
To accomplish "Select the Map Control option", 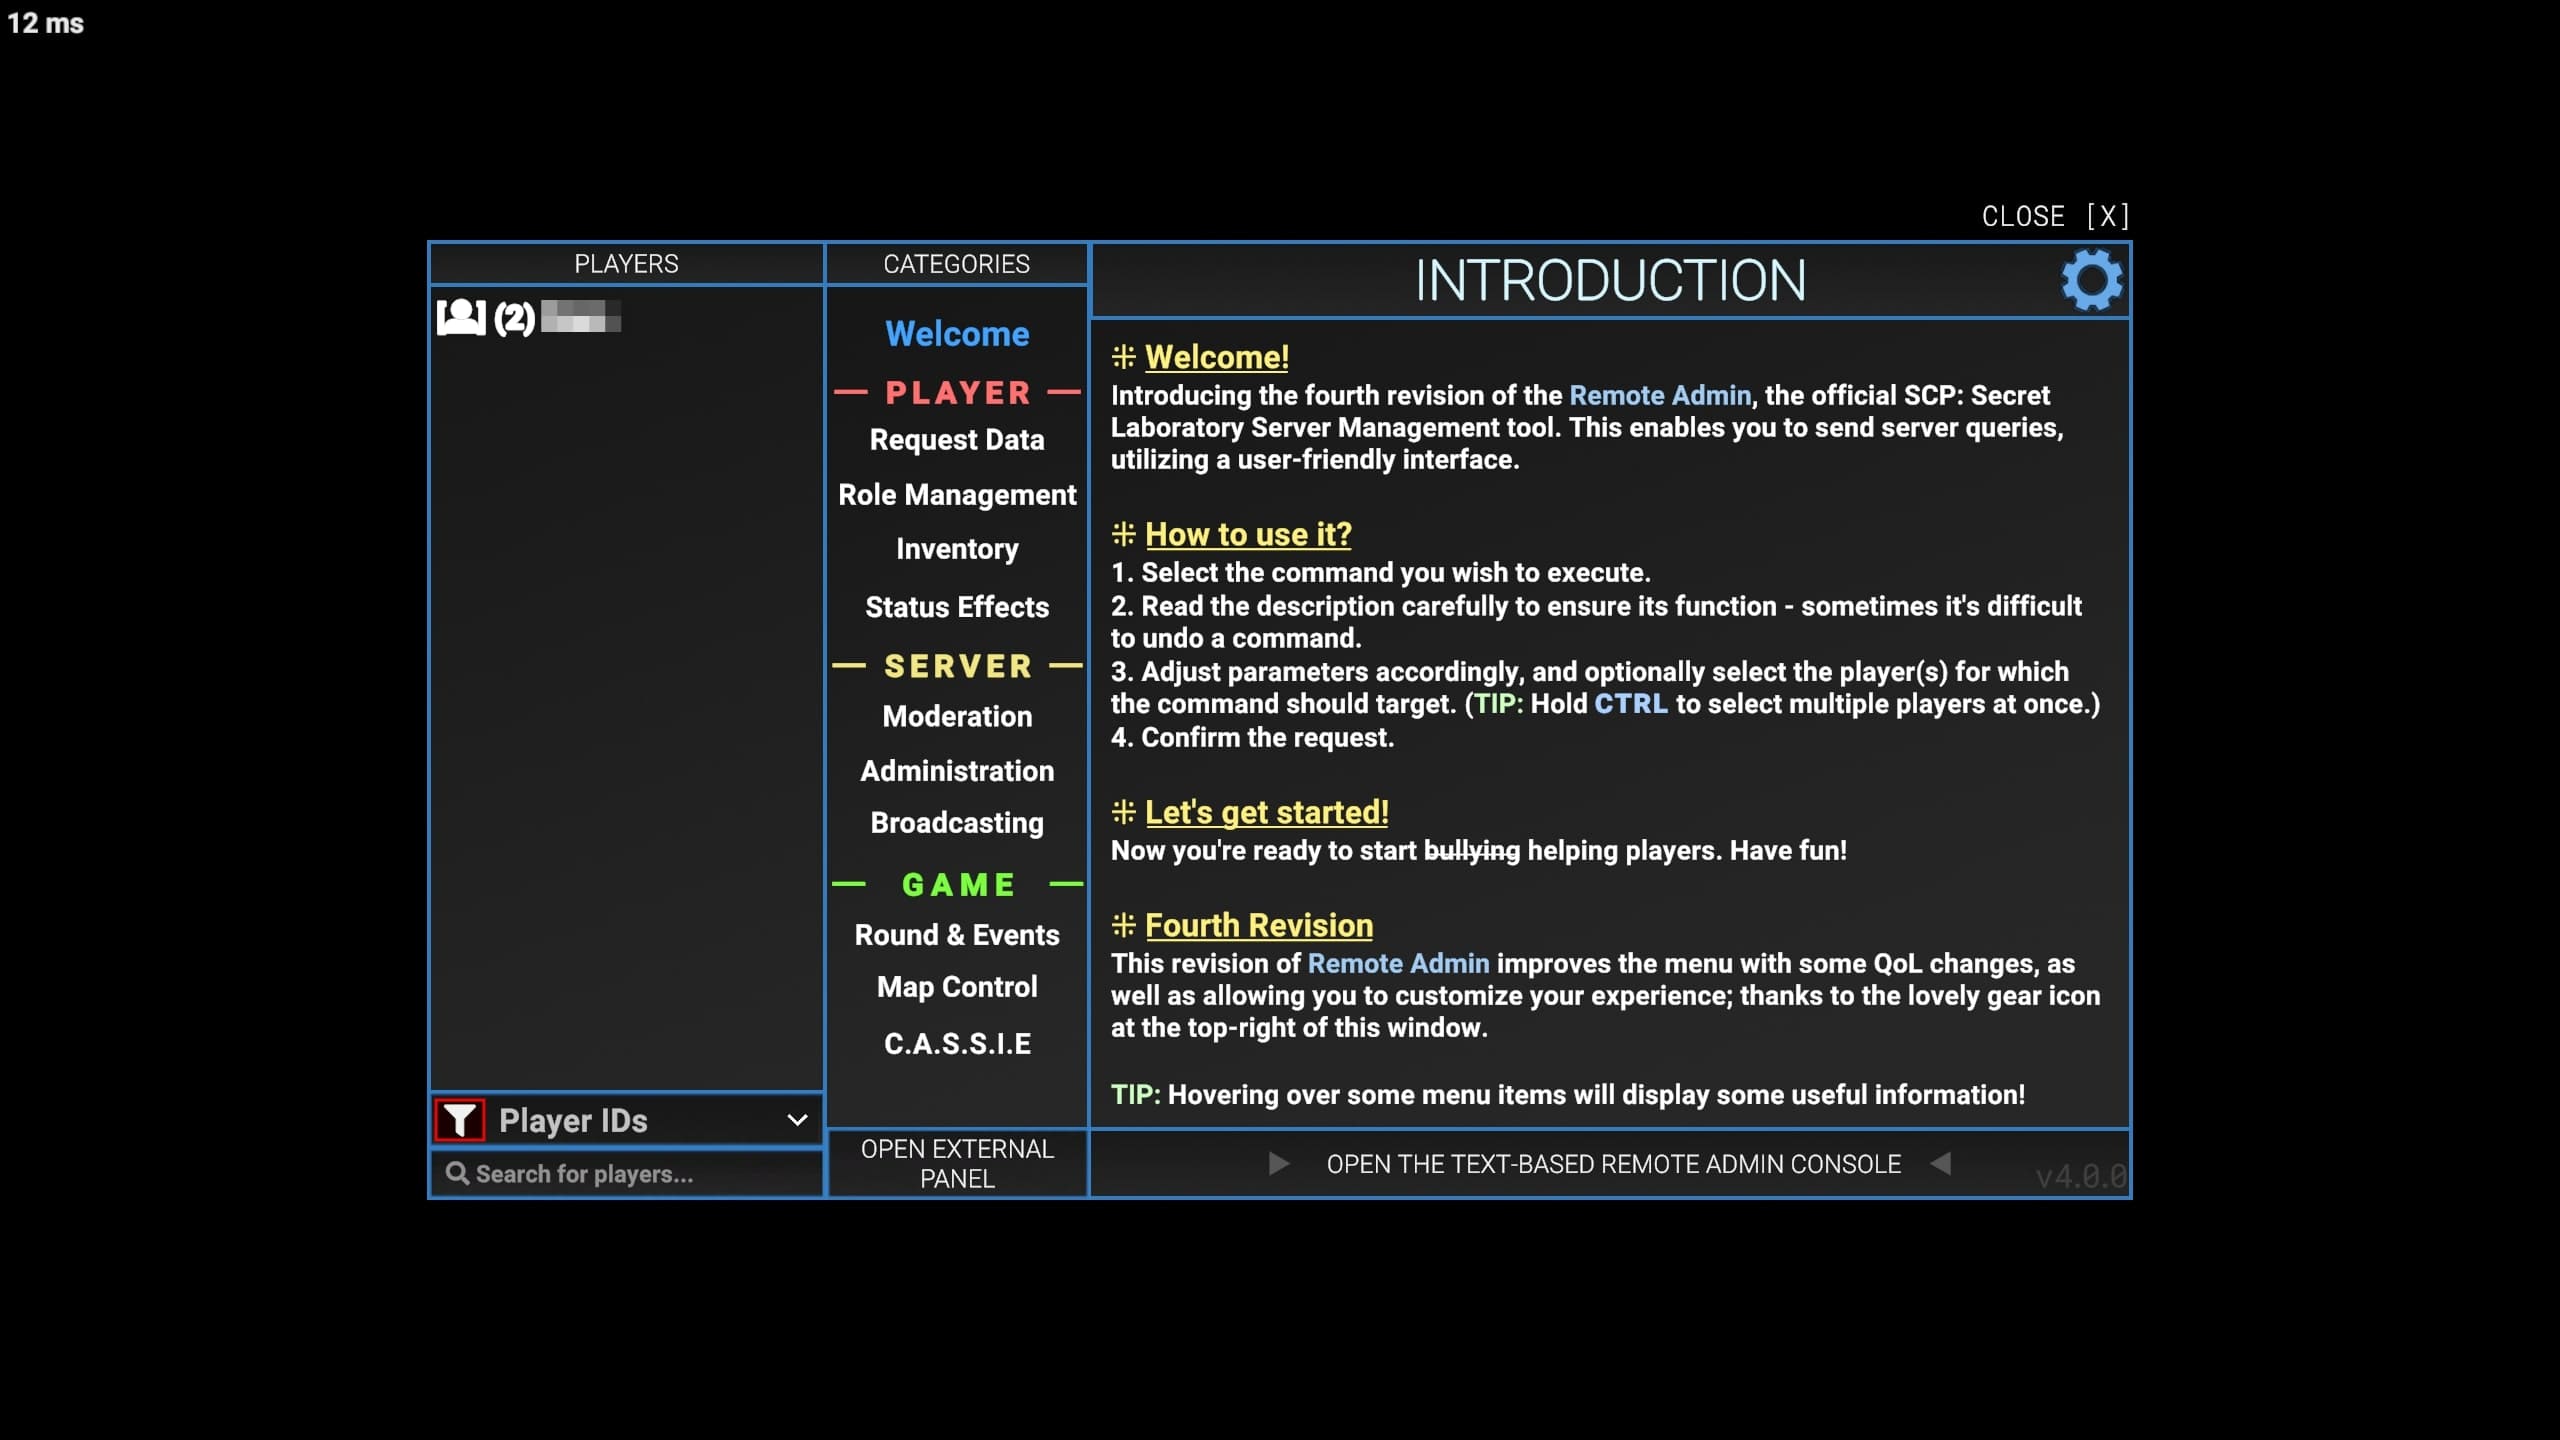I will pyautogui.click(x=956, y=988).
